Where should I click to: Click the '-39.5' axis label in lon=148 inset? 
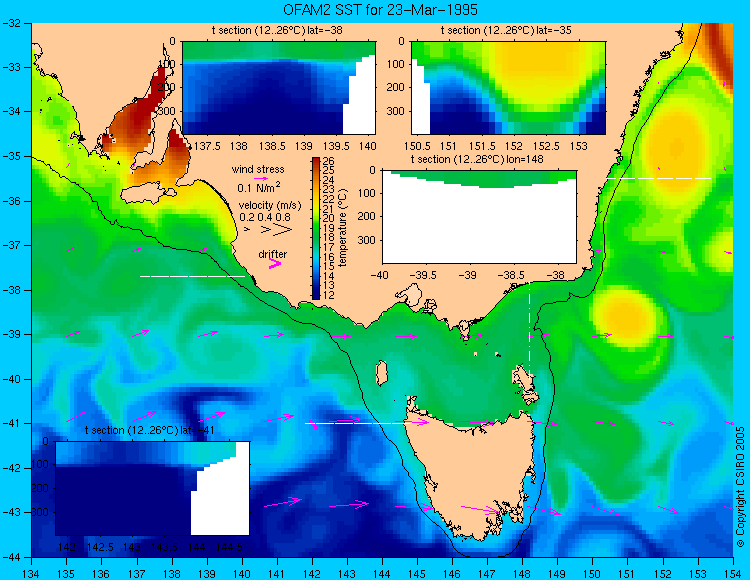tap(423, 275)
